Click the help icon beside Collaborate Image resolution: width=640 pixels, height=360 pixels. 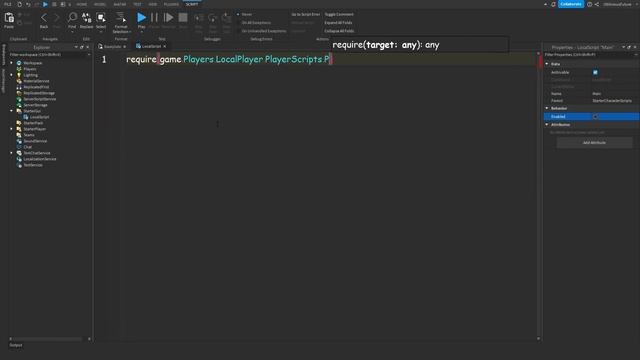click(589, 4)
